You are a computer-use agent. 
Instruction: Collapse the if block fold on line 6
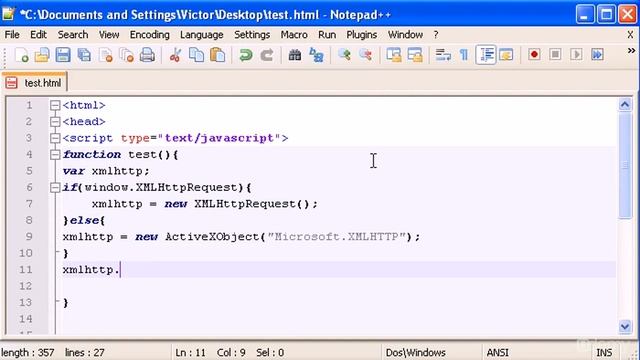tap(55, 187)
